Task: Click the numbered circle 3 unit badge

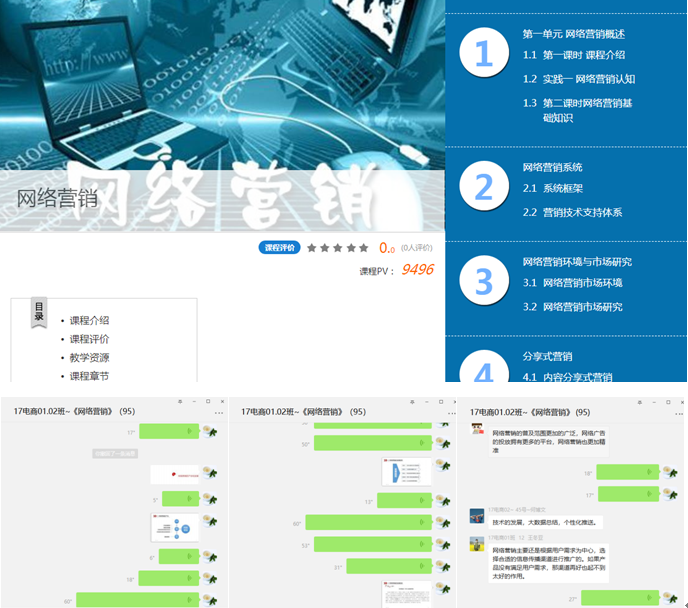Action: [484, 281]
